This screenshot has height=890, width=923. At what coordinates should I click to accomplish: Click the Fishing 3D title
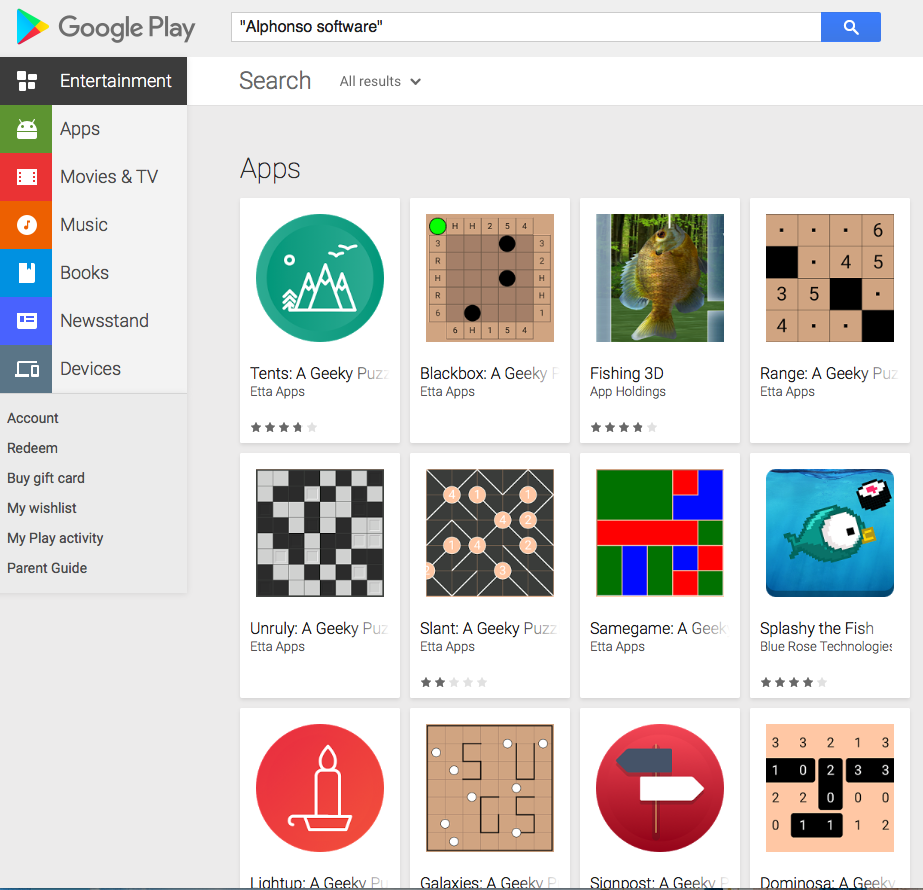click(627, 373)
